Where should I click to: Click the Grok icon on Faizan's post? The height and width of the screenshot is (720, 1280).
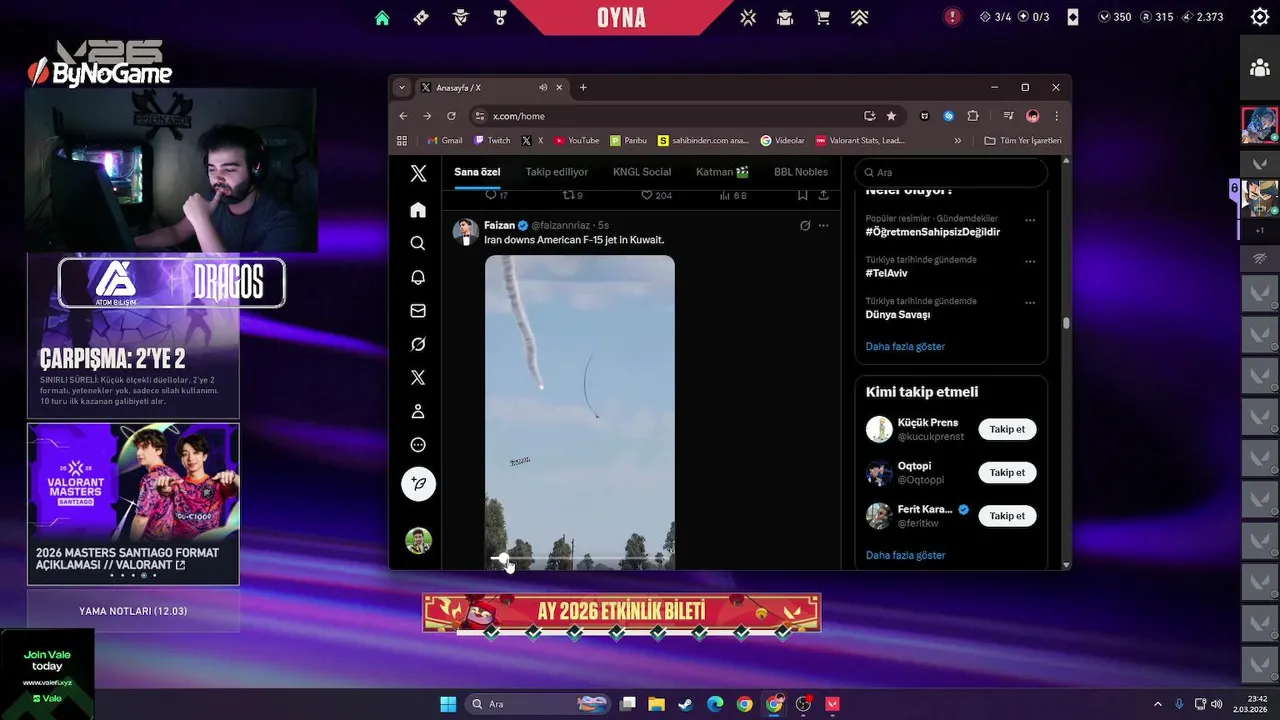(805, 226)
